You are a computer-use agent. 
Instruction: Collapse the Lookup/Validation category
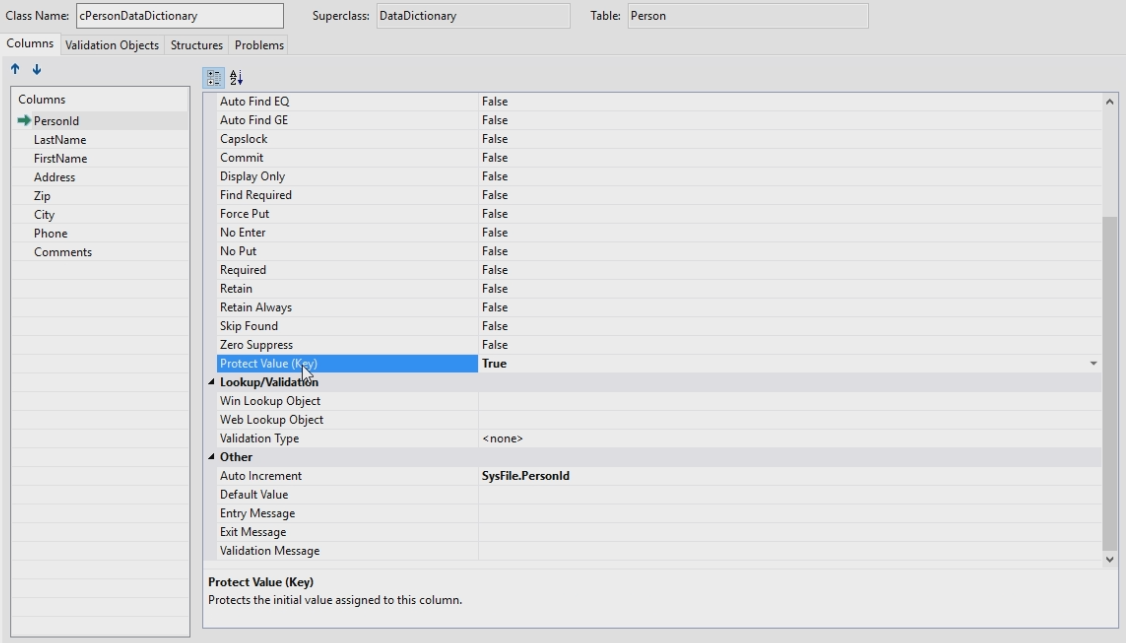tap(211, 383)
